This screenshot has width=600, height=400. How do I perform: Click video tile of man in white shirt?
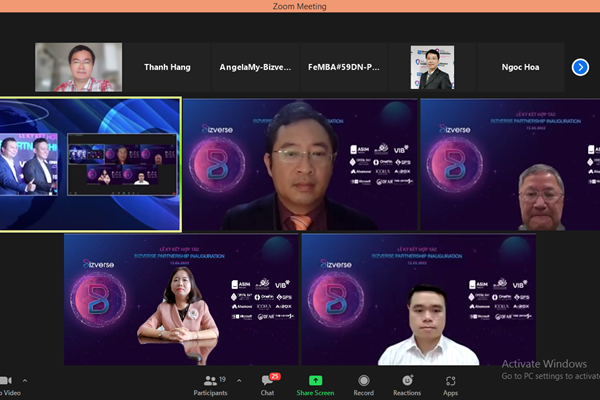(x=419, y=299)
